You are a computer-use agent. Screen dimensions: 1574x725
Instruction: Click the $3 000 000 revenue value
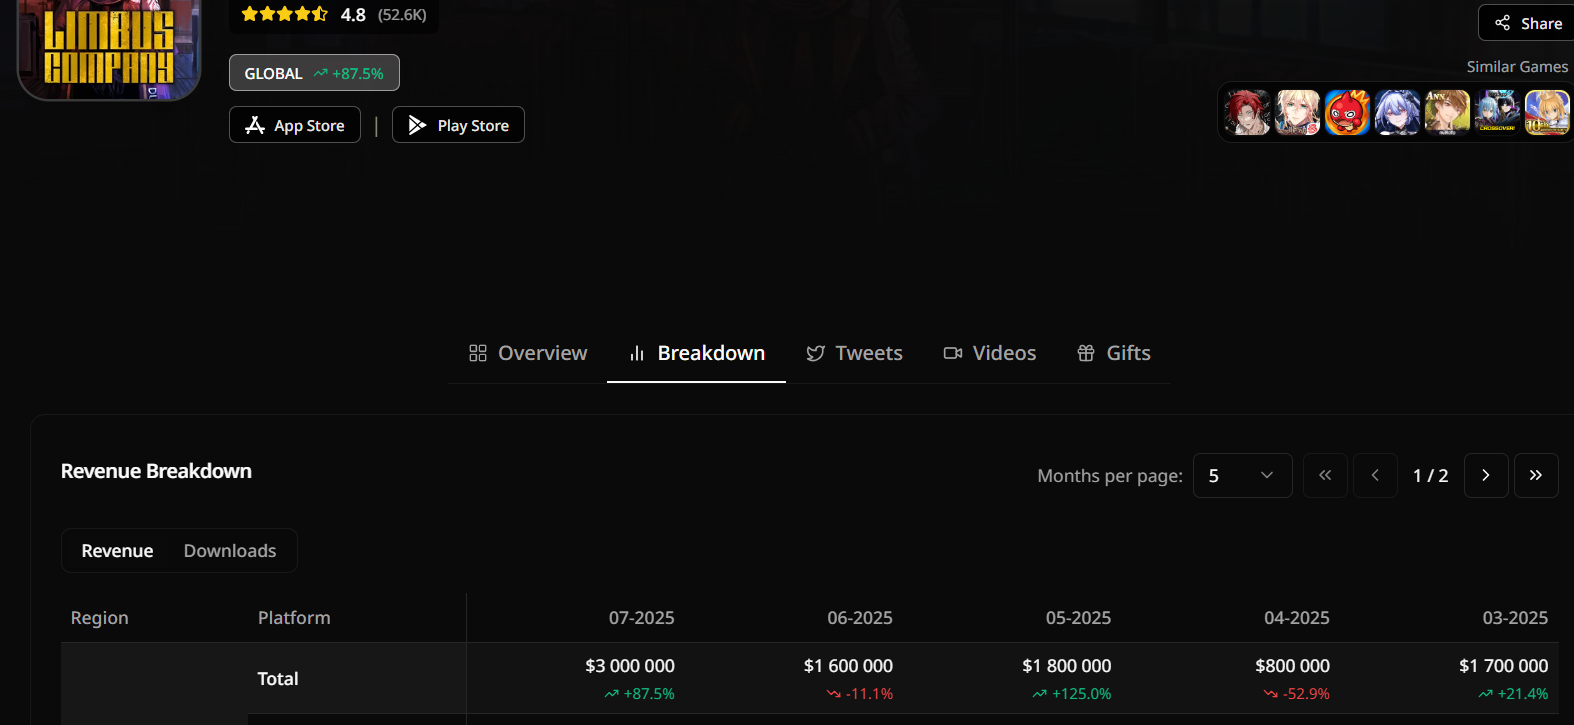(x=630, y=666)
